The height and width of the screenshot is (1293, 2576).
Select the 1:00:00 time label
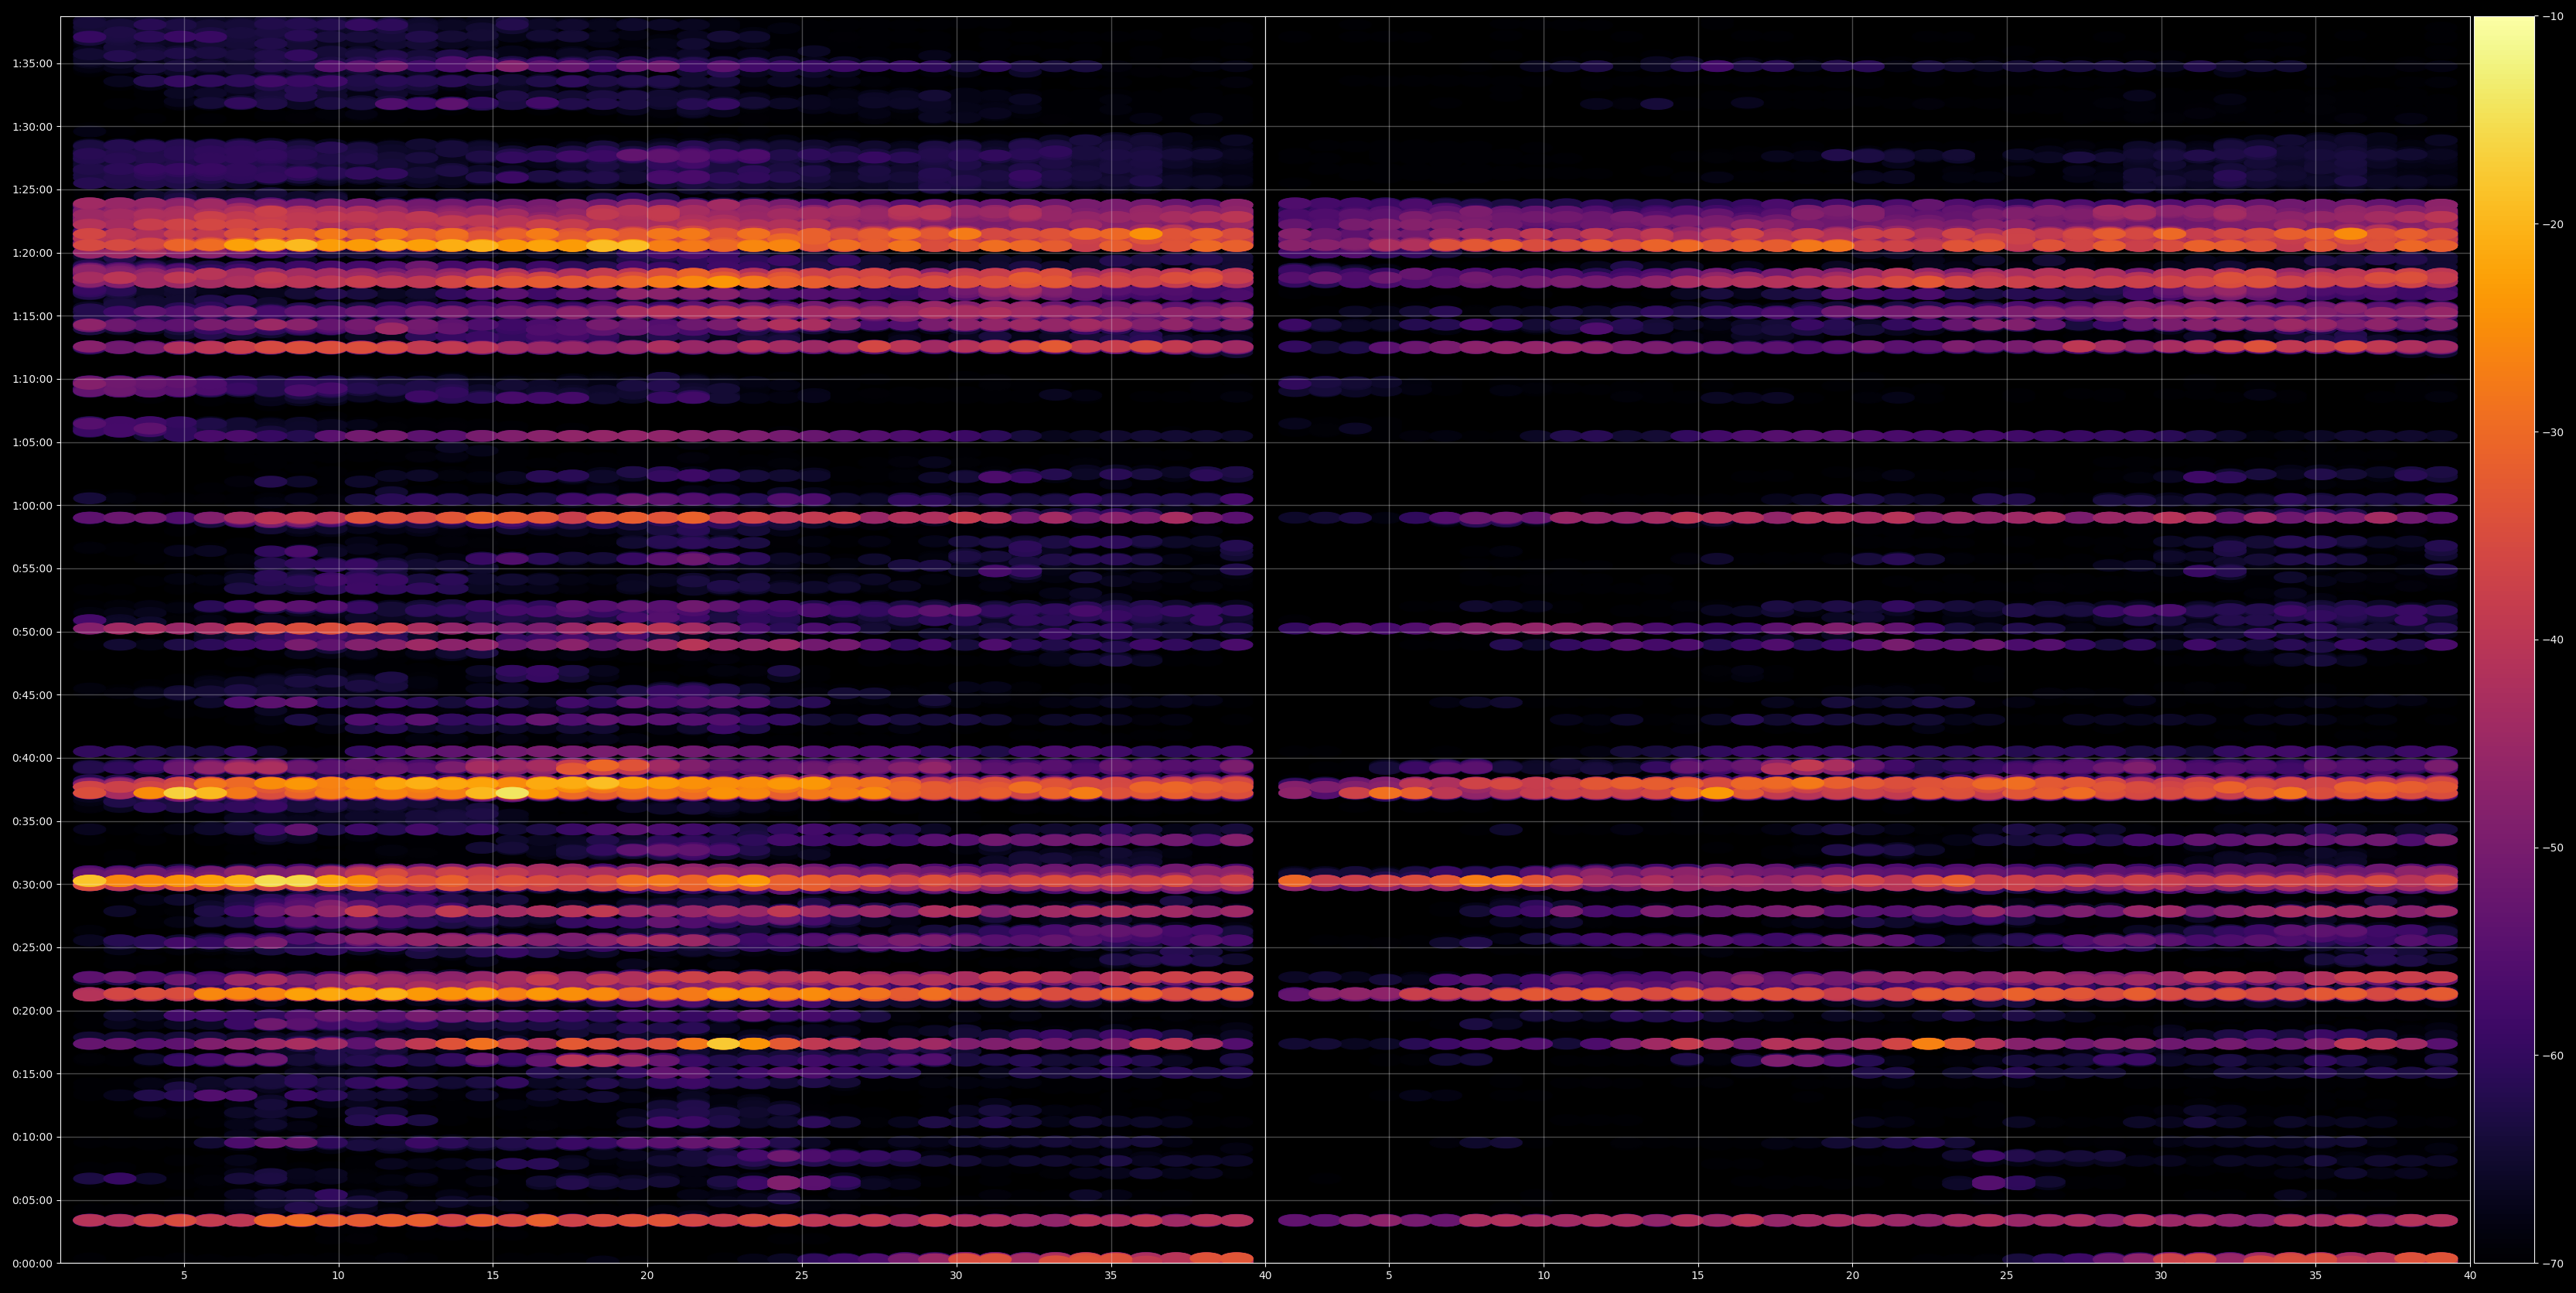[32, 506]
